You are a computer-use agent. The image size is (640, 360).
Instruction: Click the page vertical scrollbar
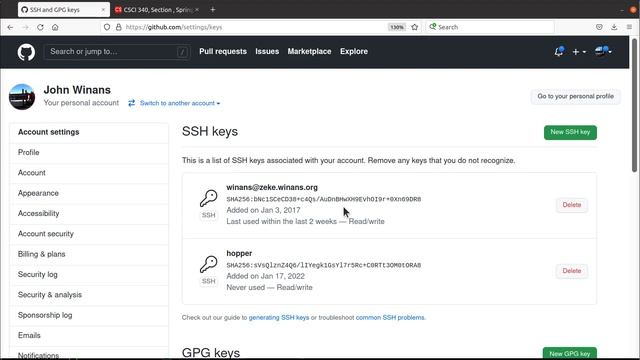[x=634, y=105]
